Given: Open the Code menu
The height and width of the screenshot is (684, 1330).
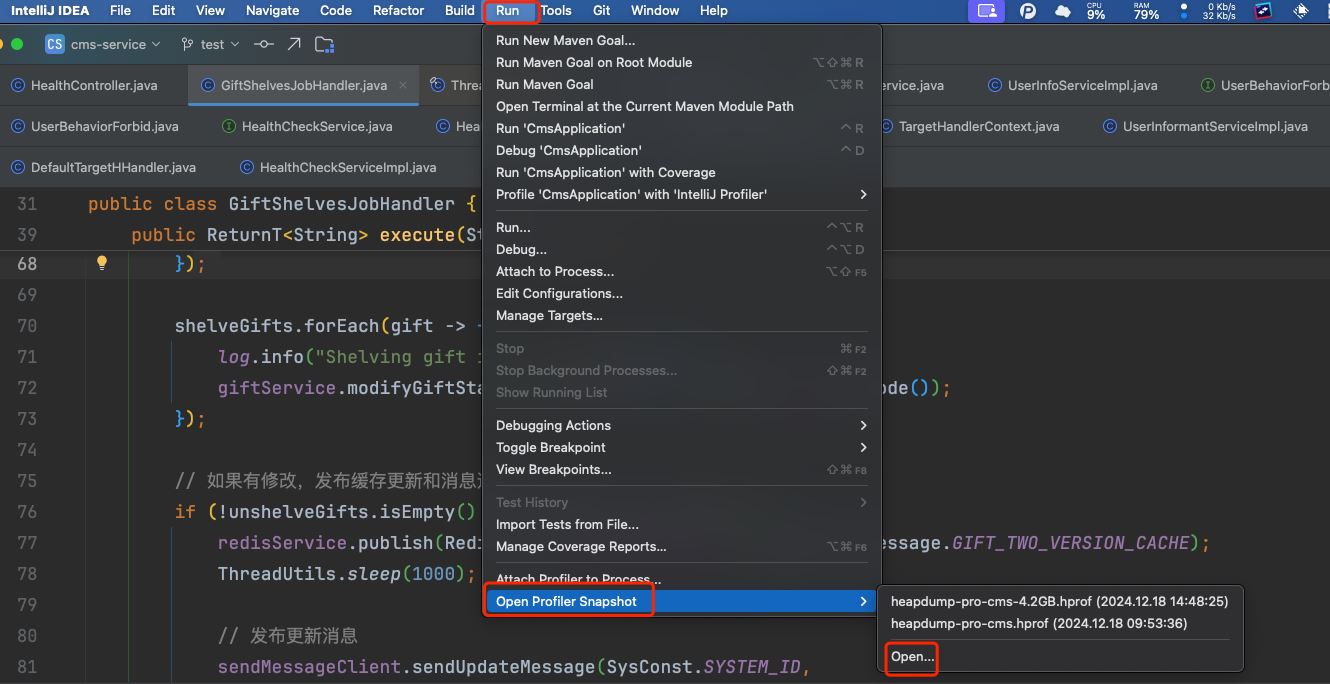Looking at the screenshot, I should 336,10.
